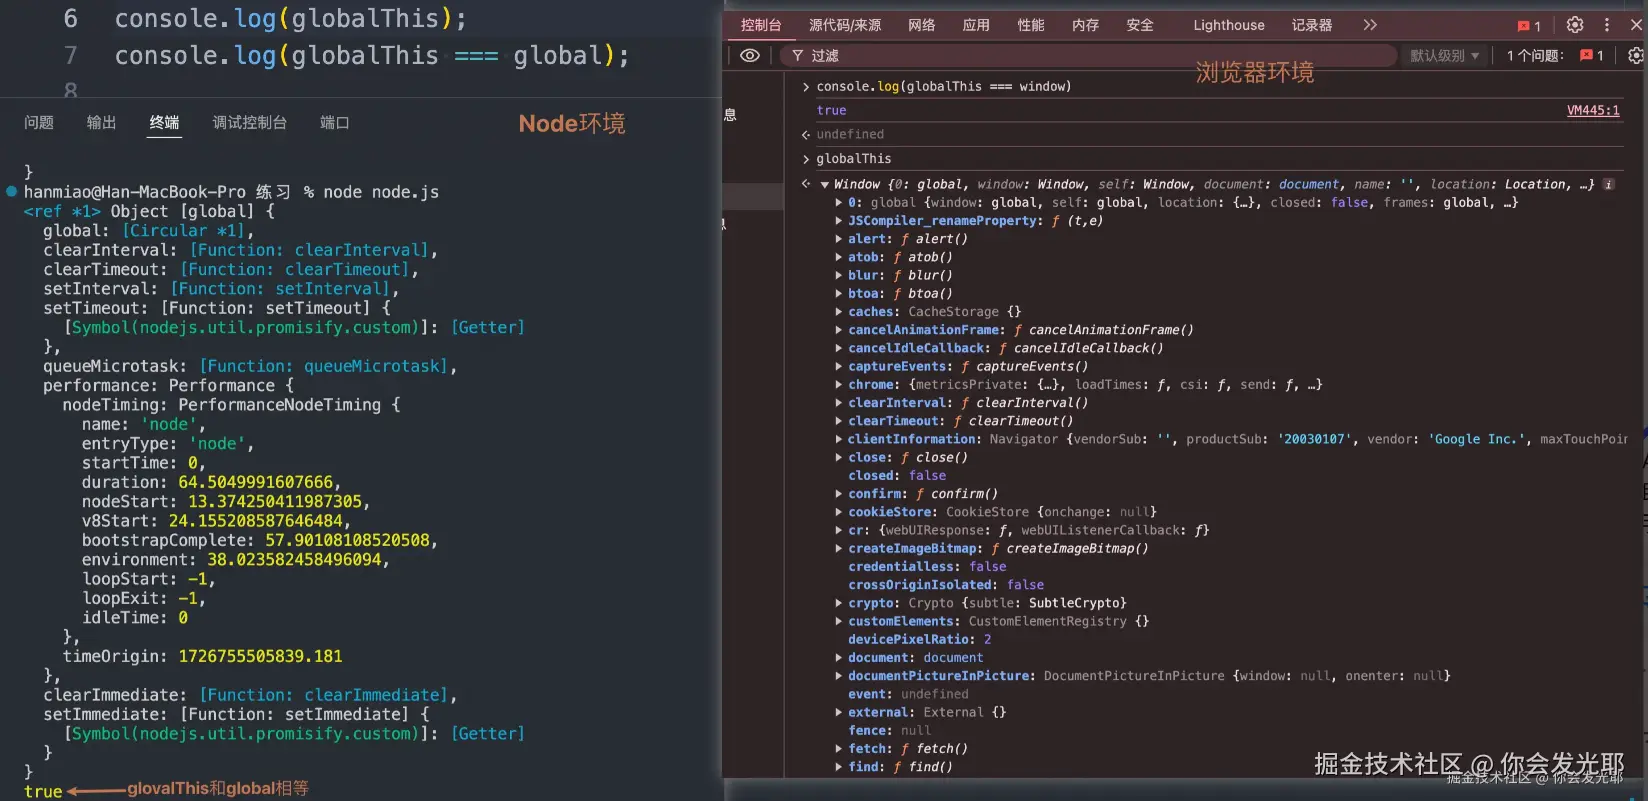Expand the document property
This screenshot has width=1648, height=801.
839,658
